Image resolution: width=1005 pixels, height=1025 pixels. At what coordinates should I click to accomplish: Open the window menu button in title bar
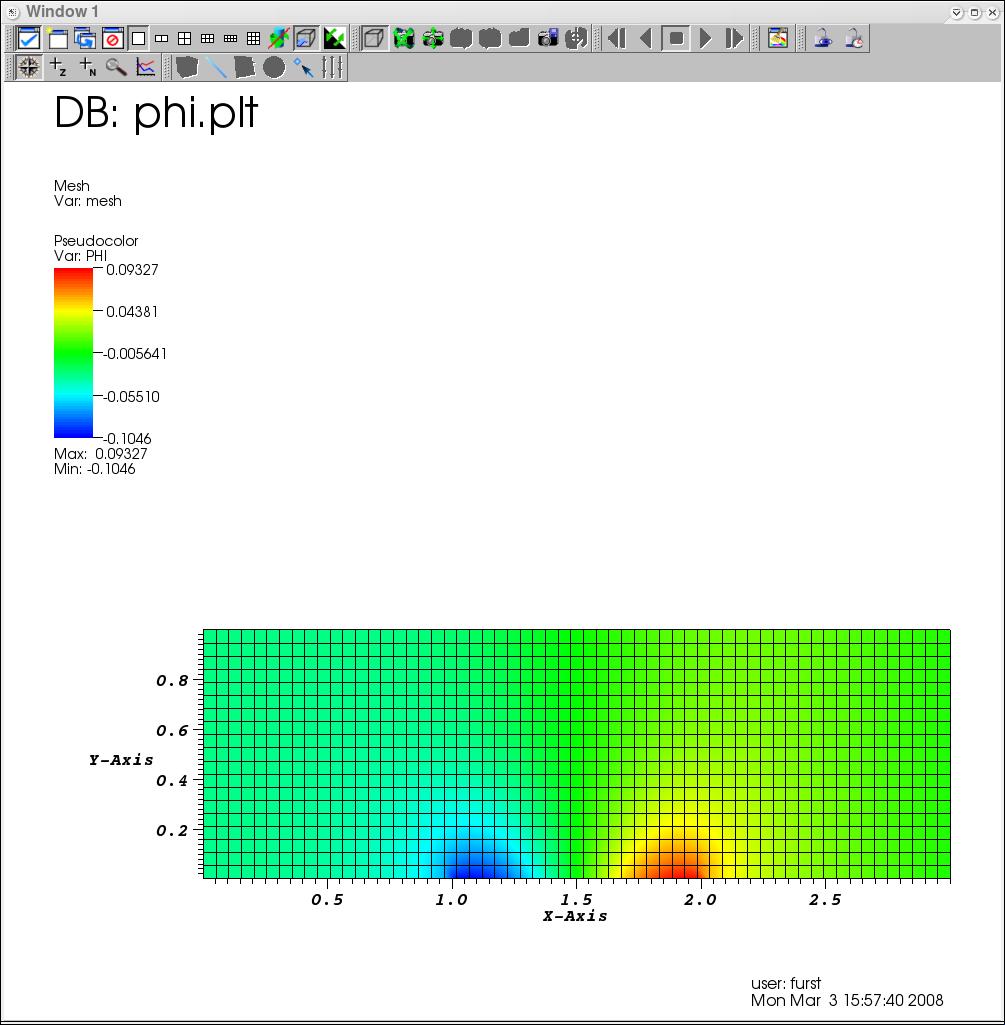[12, 12]
